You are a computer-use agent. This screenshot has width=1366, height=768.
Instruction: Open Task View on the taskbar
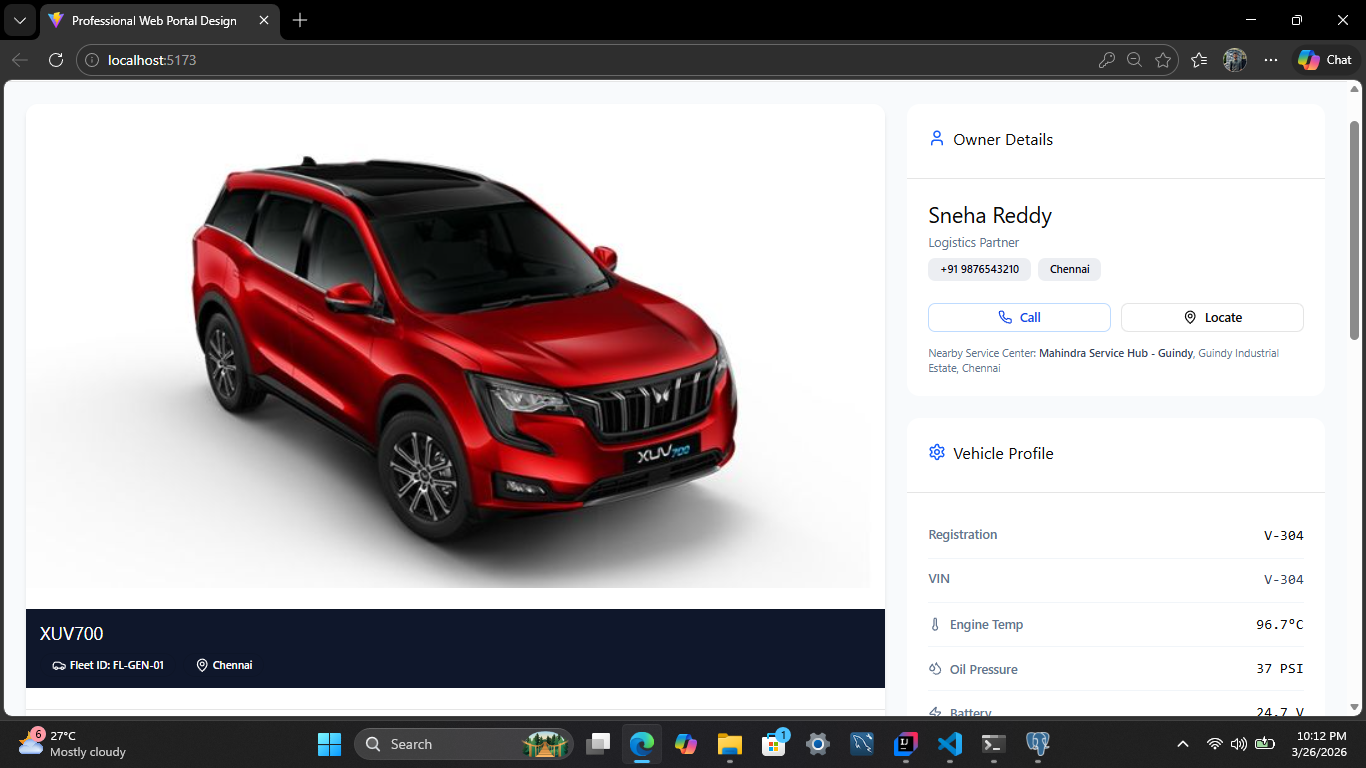click(598, 744)
